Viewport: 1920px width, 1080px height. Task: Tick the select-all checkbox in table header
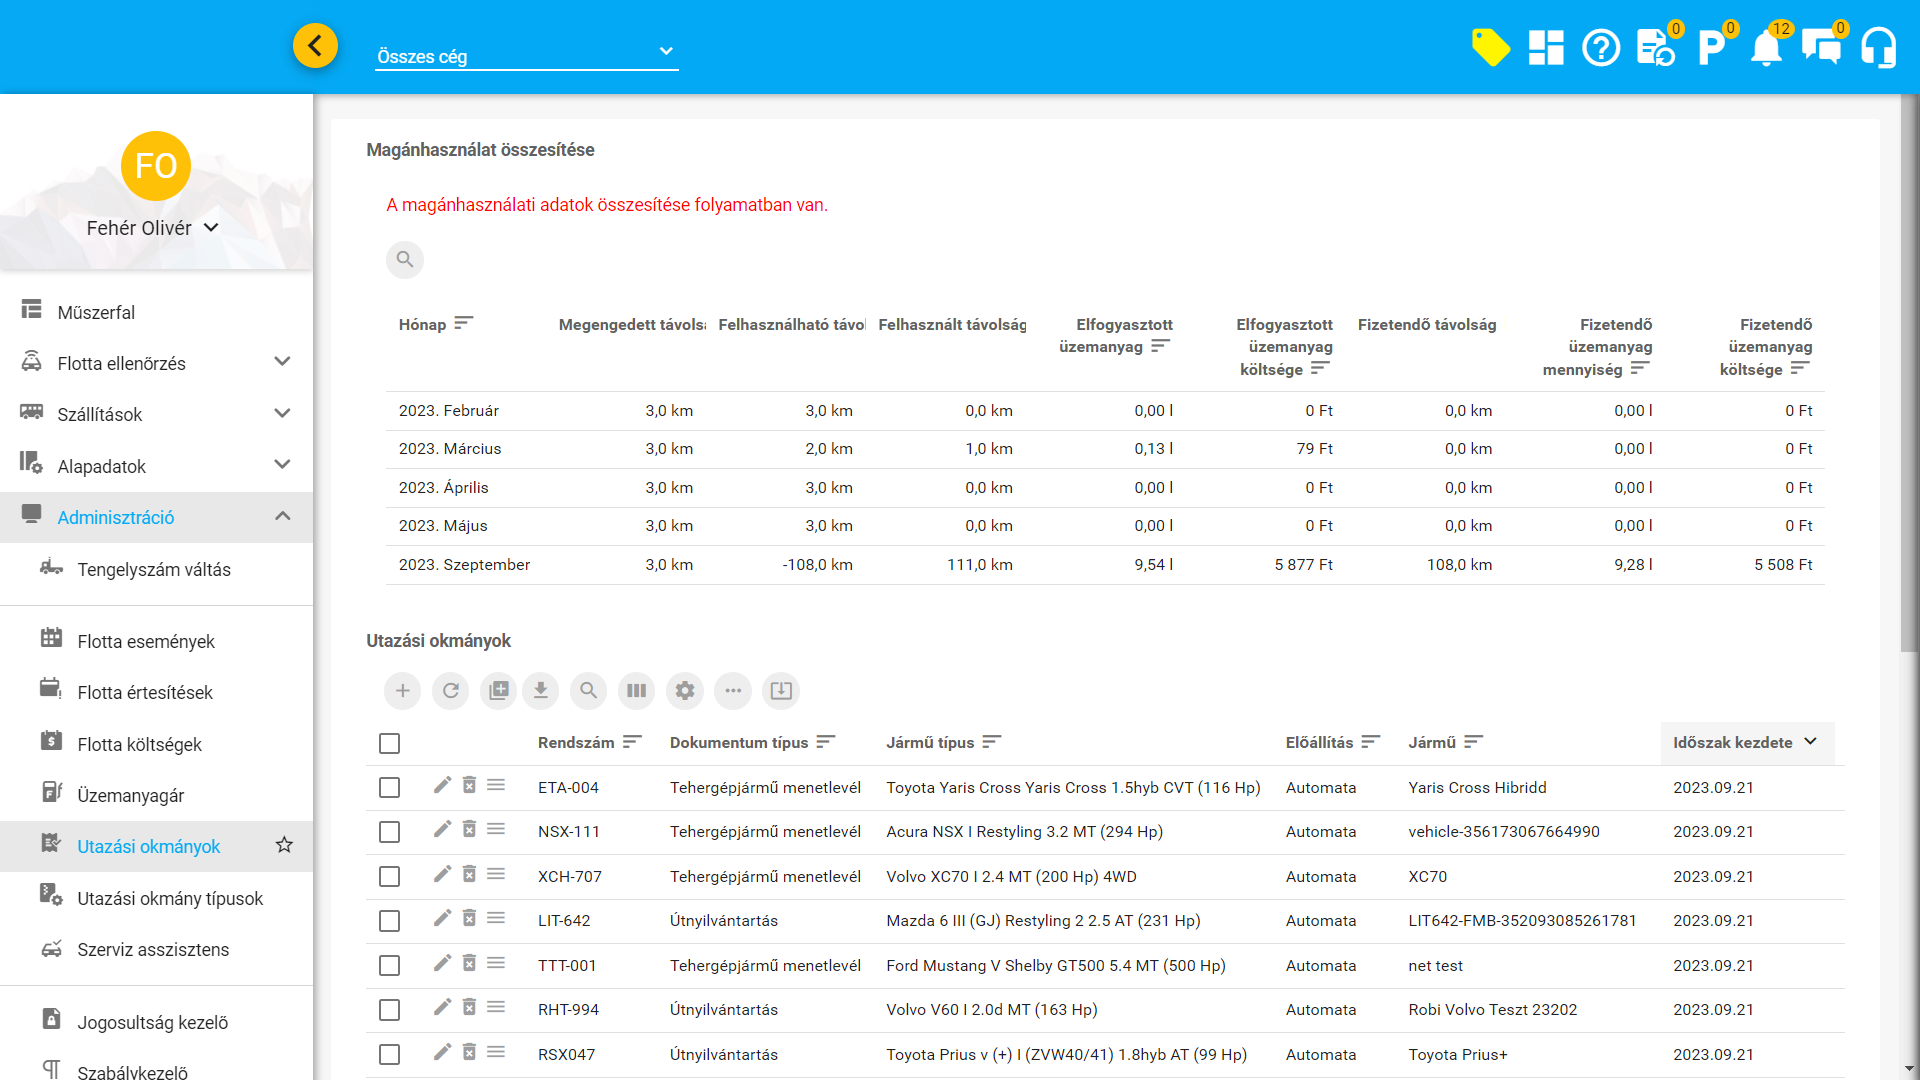(389, 743)
